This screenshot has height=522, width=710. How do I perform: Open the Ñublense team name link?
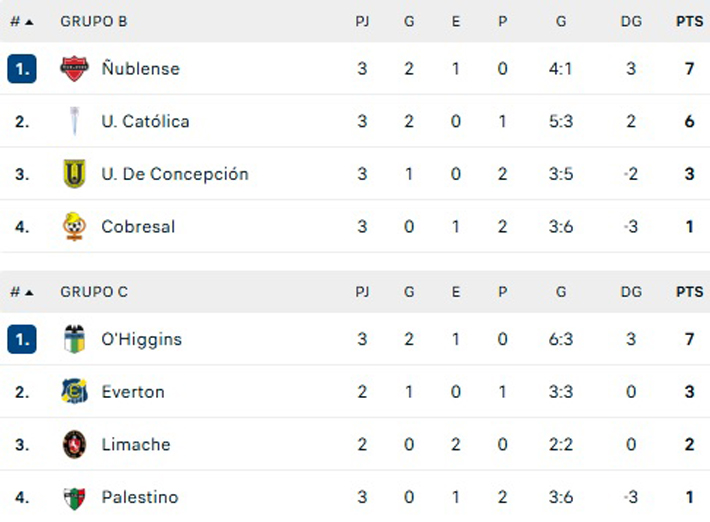click(x=140, y=69)
